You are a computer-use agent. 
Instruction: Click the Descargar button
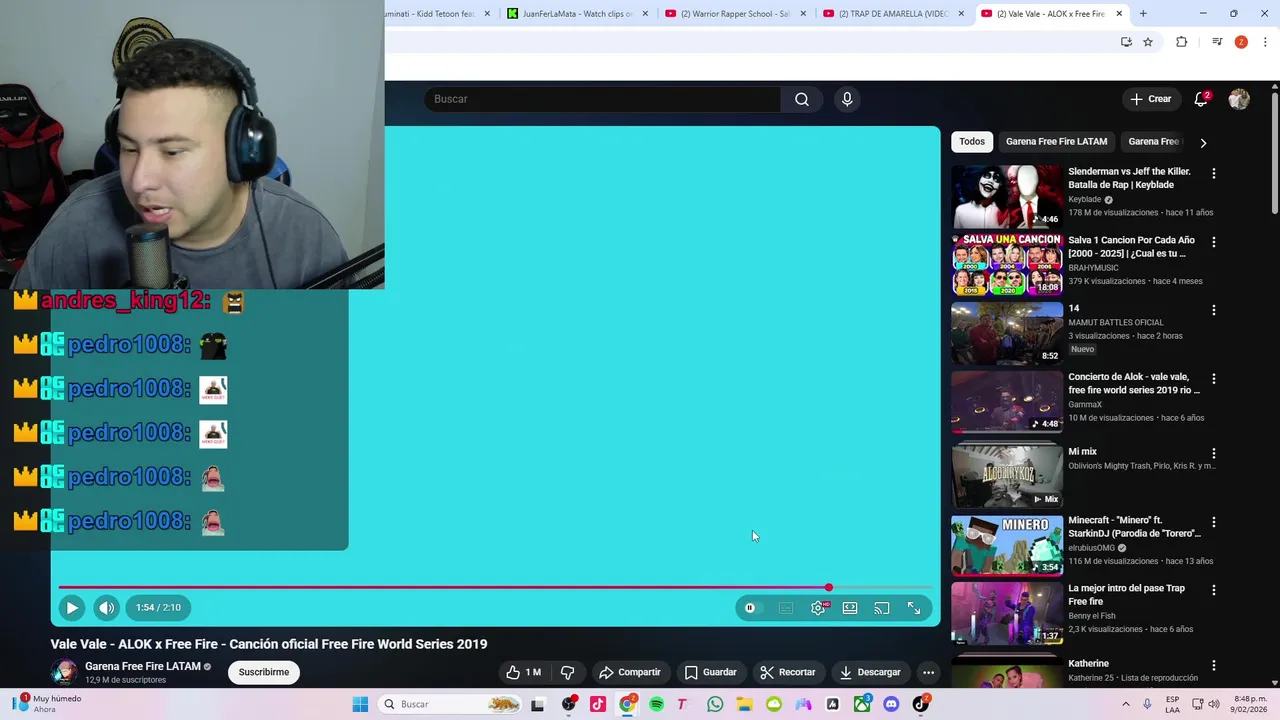click(870, 672)
